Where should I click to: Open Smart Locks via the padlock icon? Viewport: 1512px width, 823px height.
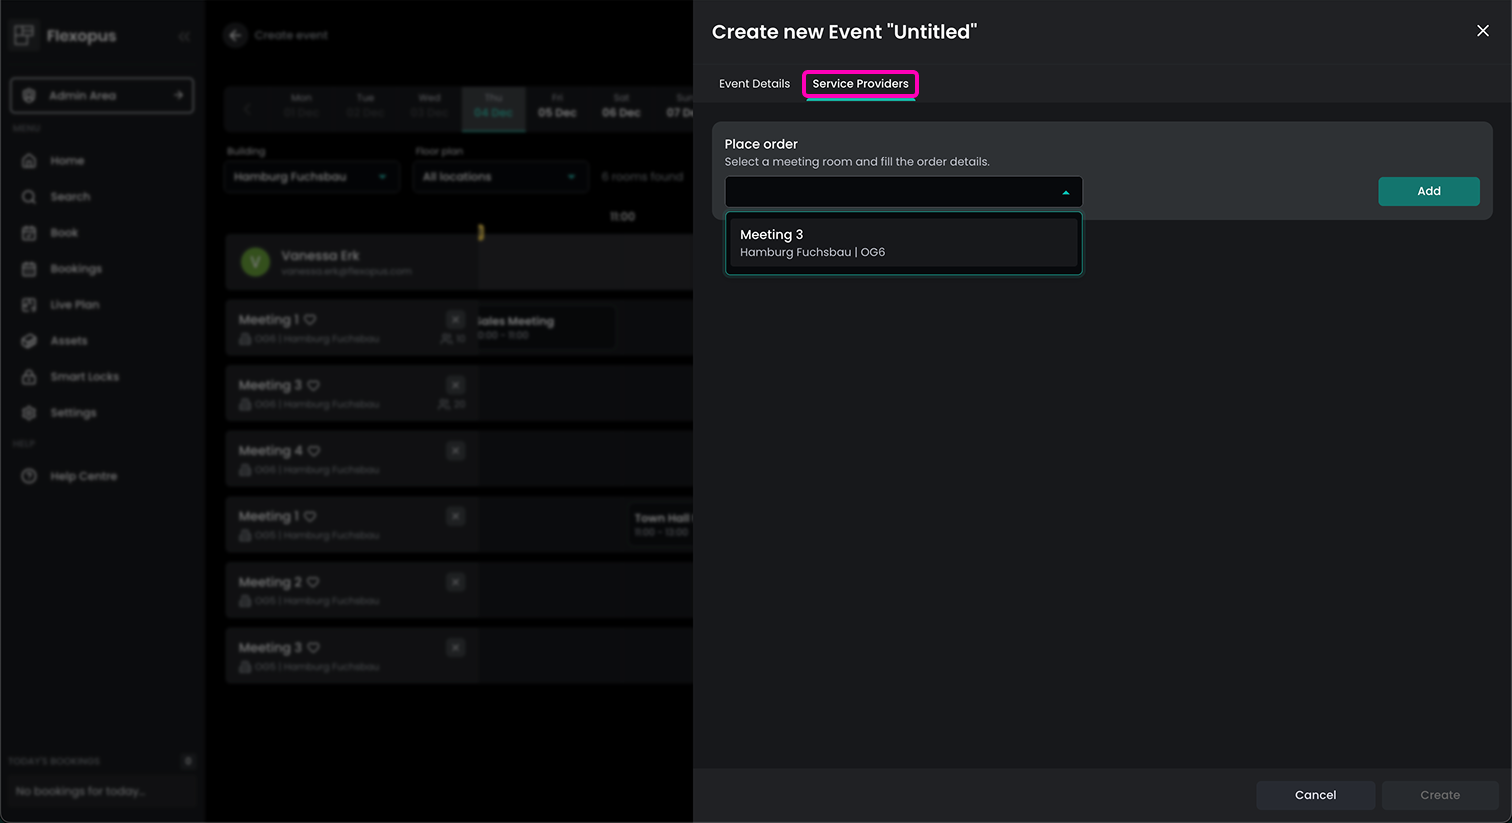[29, 377]
